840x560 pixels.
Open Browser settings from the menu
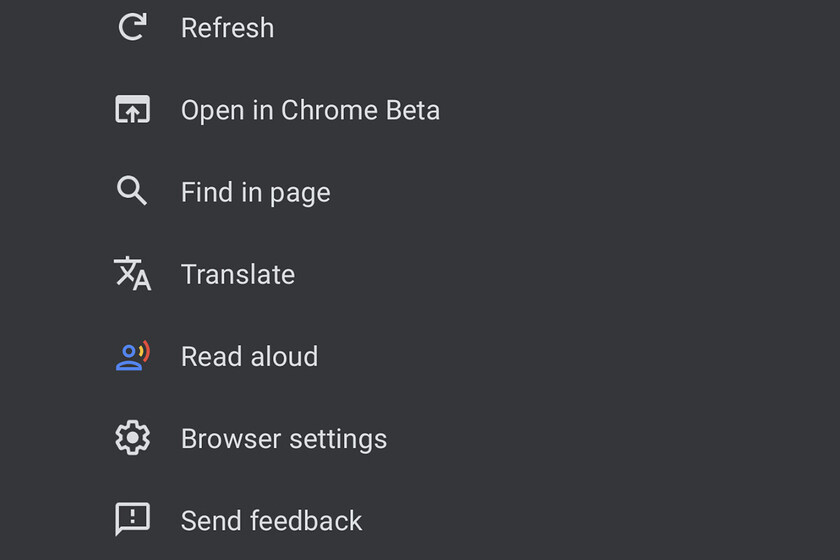(420, 438)
